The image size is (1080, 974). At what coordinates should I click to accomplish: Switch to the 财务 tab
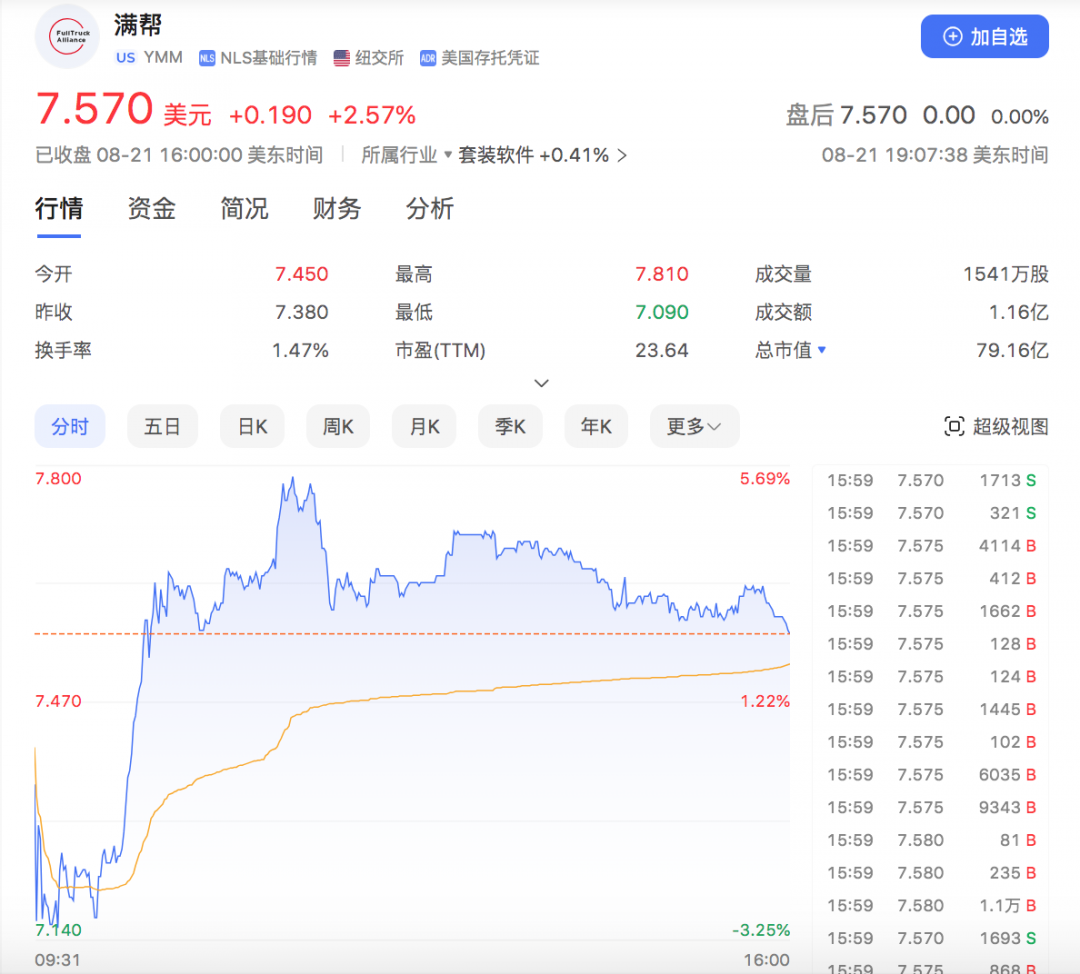[x=336, y=209]
